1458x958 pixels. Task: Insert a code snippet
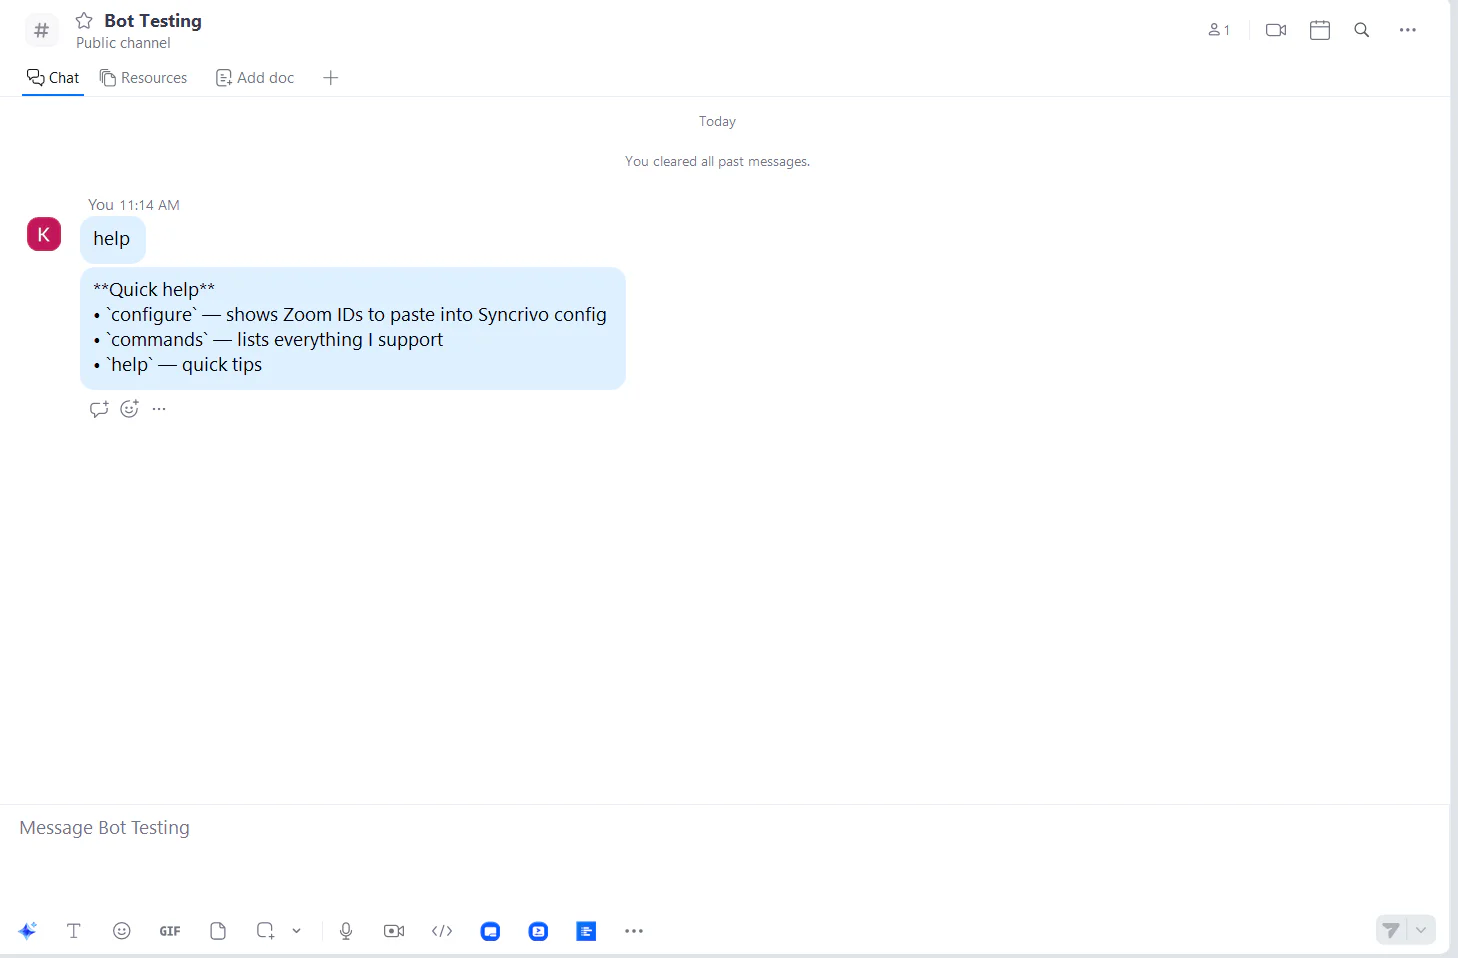[442, 931]
